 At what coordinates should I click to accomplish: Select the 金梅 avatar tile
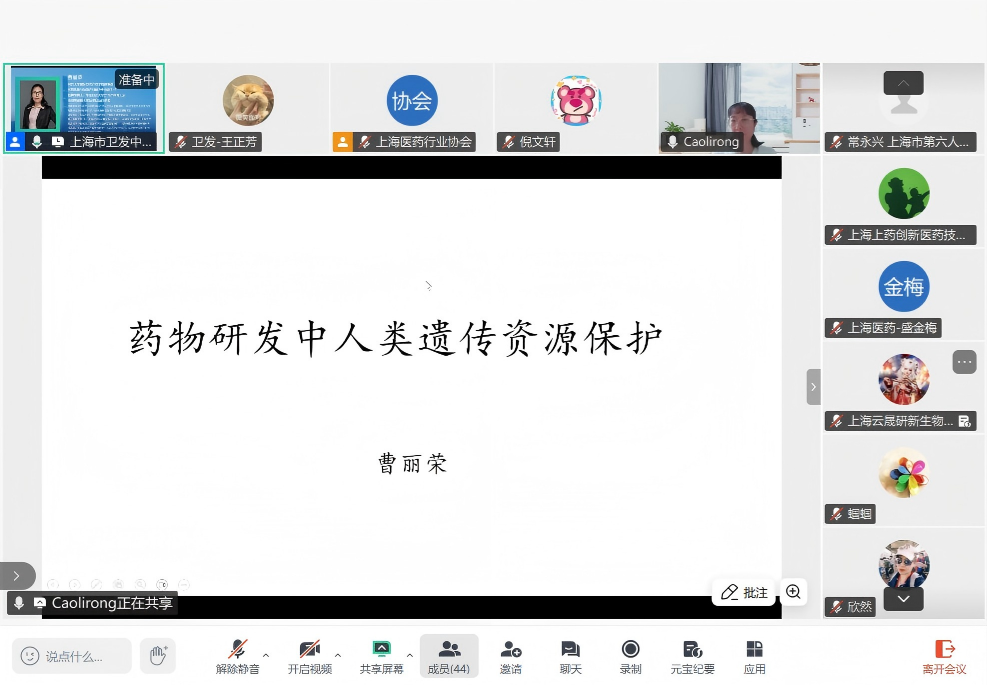click(x=903, y=286)
